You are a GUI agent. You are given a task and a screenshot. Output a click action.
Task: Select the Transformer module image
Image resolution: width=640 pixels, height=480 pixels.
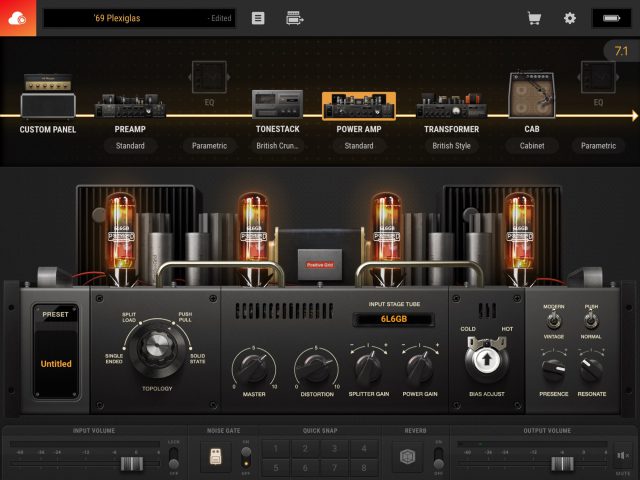pos(451,105)
